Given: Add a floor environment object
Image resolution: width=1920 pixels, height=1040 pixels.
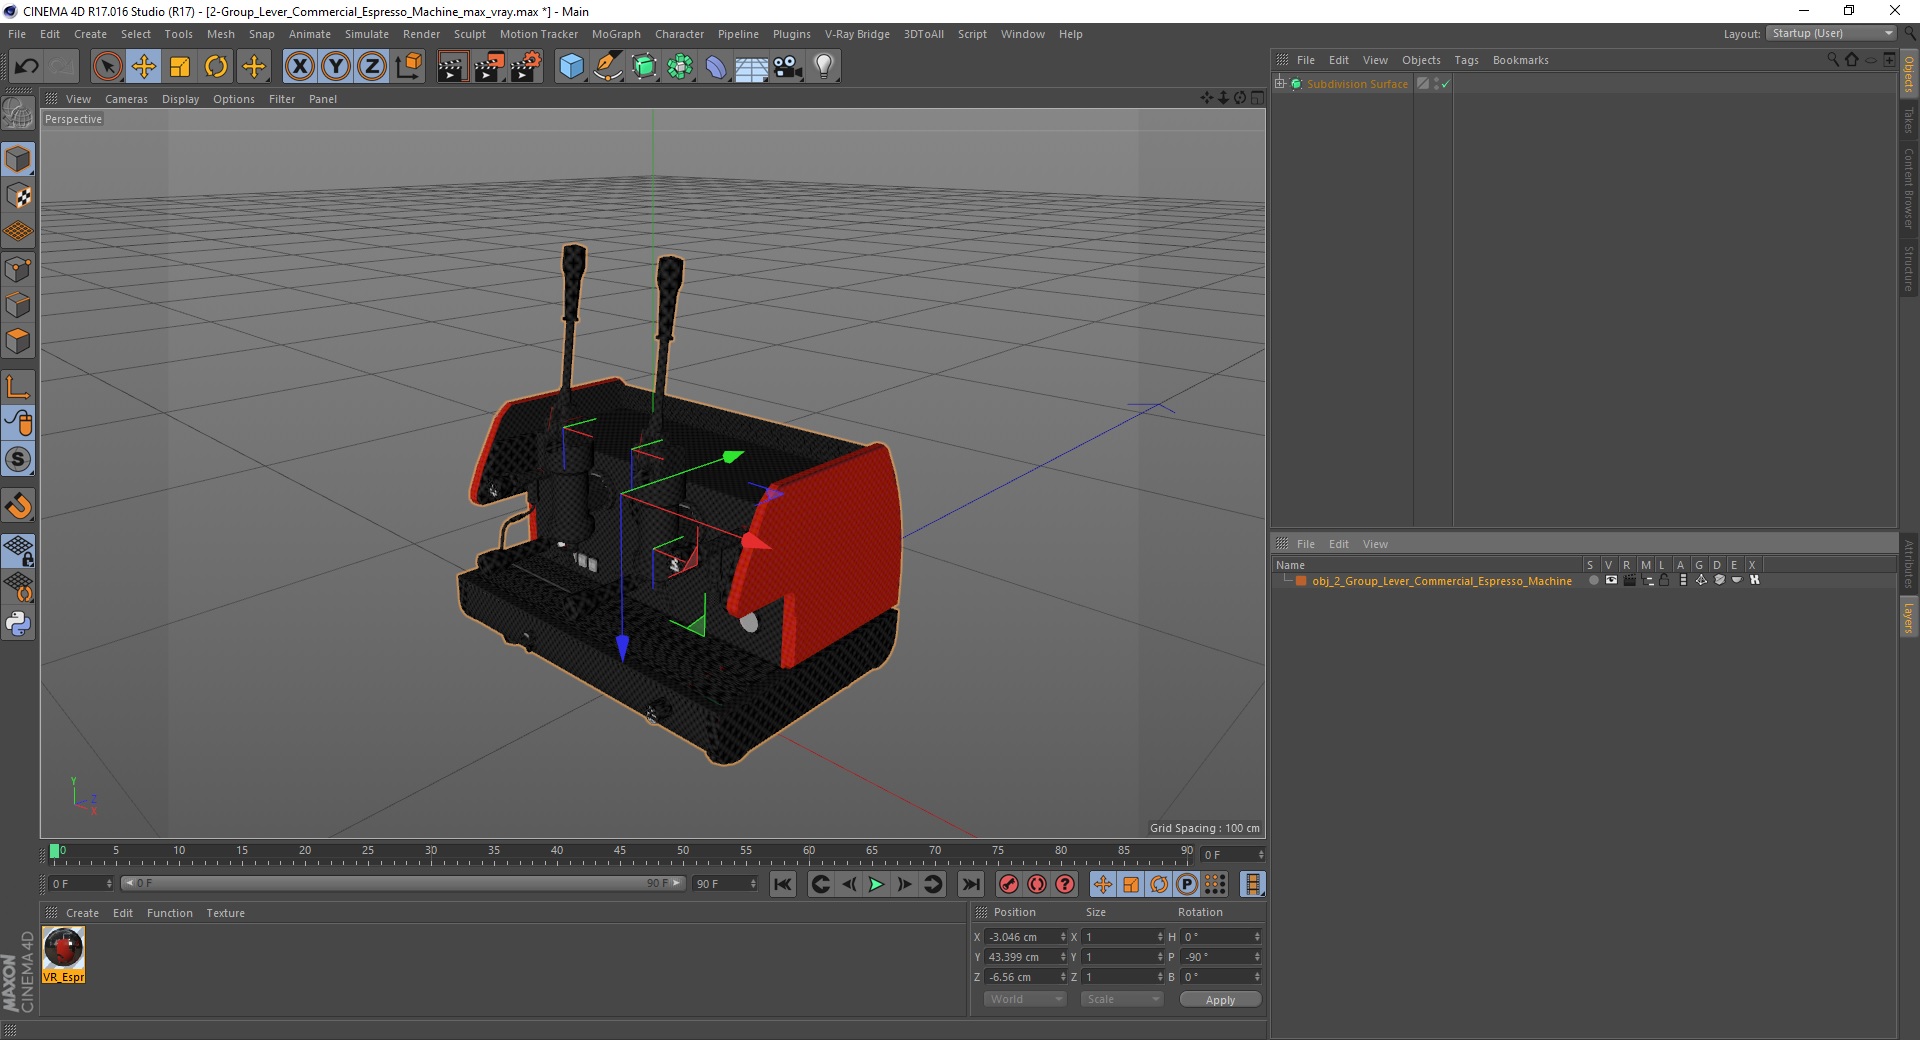Looking at the screenshot, I should click(x=752, y=67).
